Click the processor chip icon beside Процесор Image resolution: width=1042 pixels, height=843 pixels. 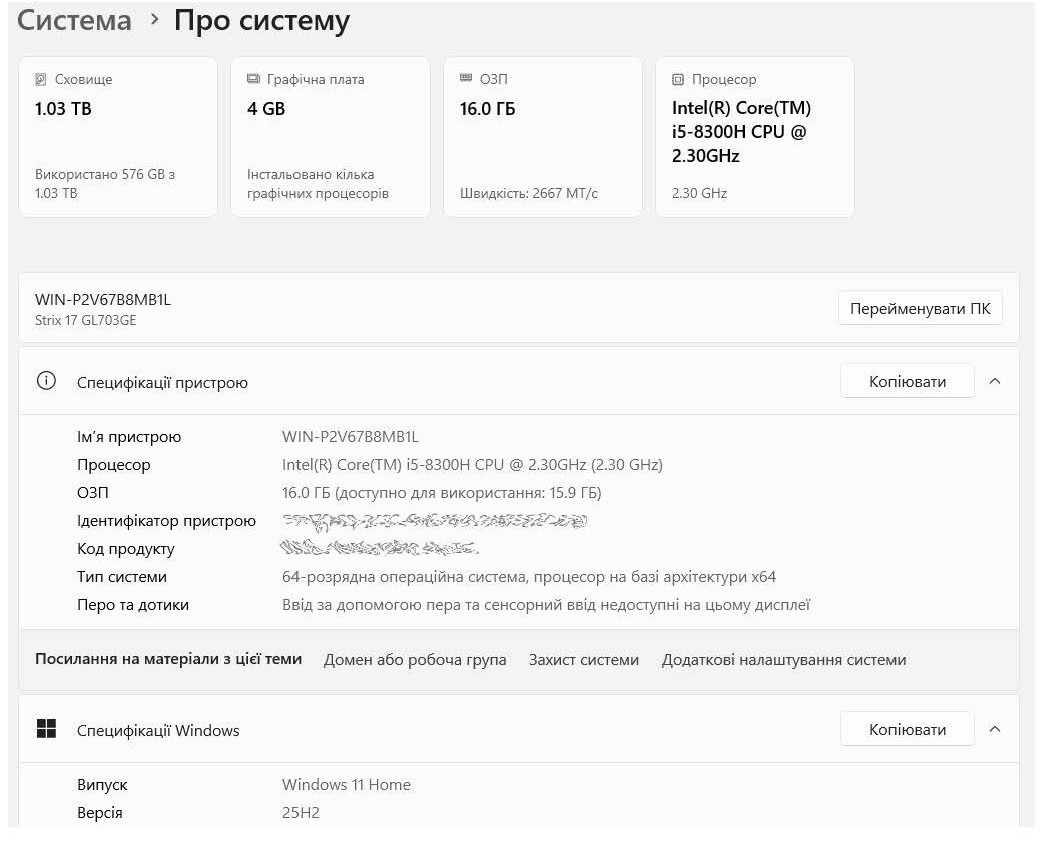click(678, 79)
